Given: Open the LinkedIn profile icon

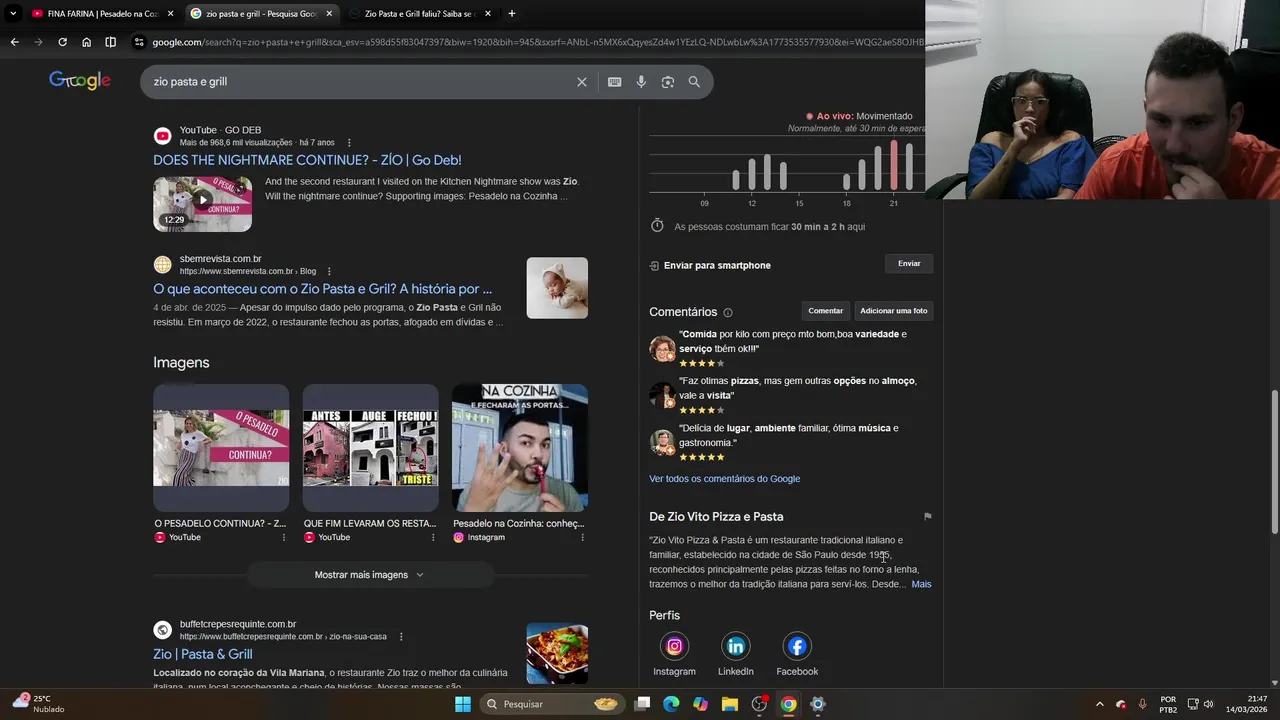Looking at the screenshot, I should point(736,646).
